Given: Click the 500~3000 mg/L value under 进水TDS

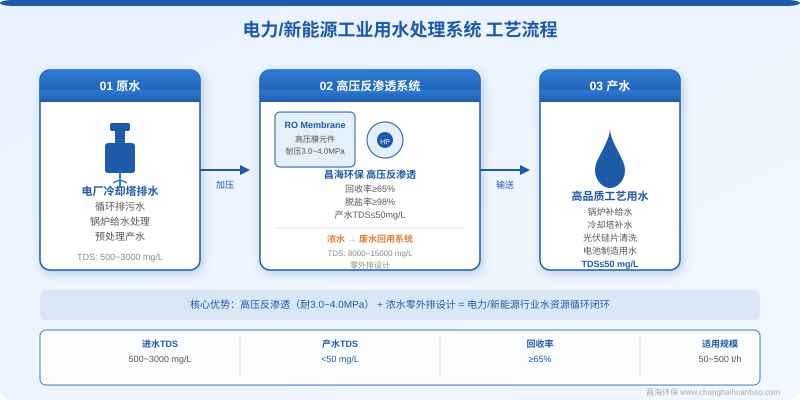Looking at the screenshot, I should tap(160, 359).
